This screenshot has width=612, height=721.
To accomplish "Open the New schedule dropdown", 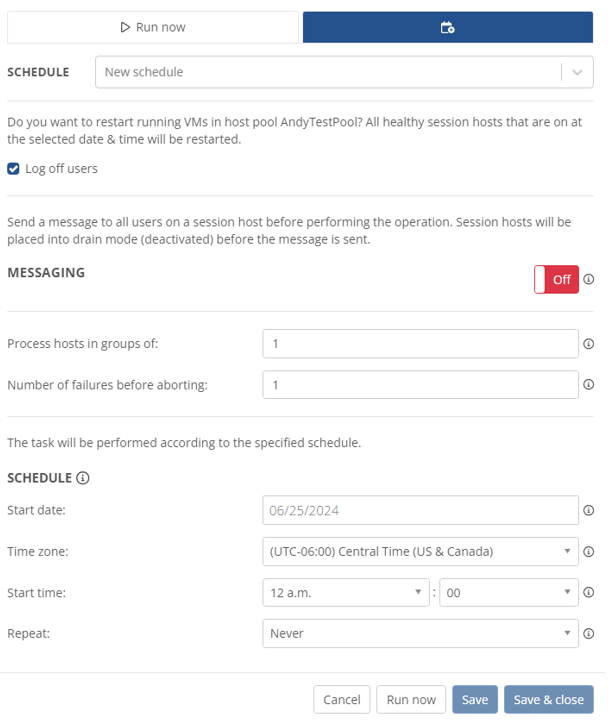I will (344, 72).
